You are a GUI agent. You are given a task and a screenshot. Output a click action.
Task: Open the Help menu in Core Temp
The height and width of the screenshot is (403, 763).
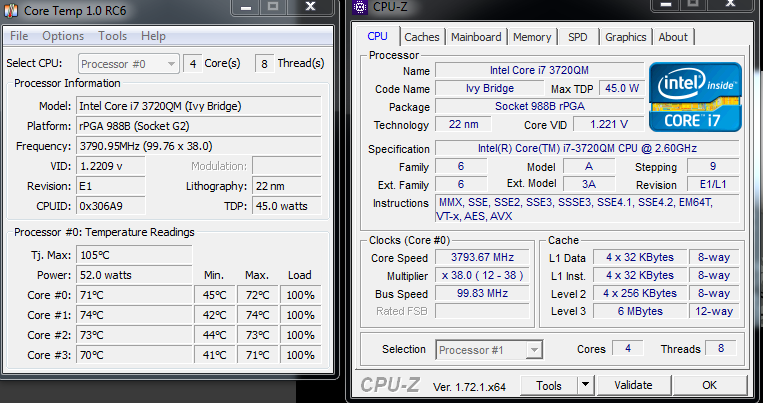153,36
